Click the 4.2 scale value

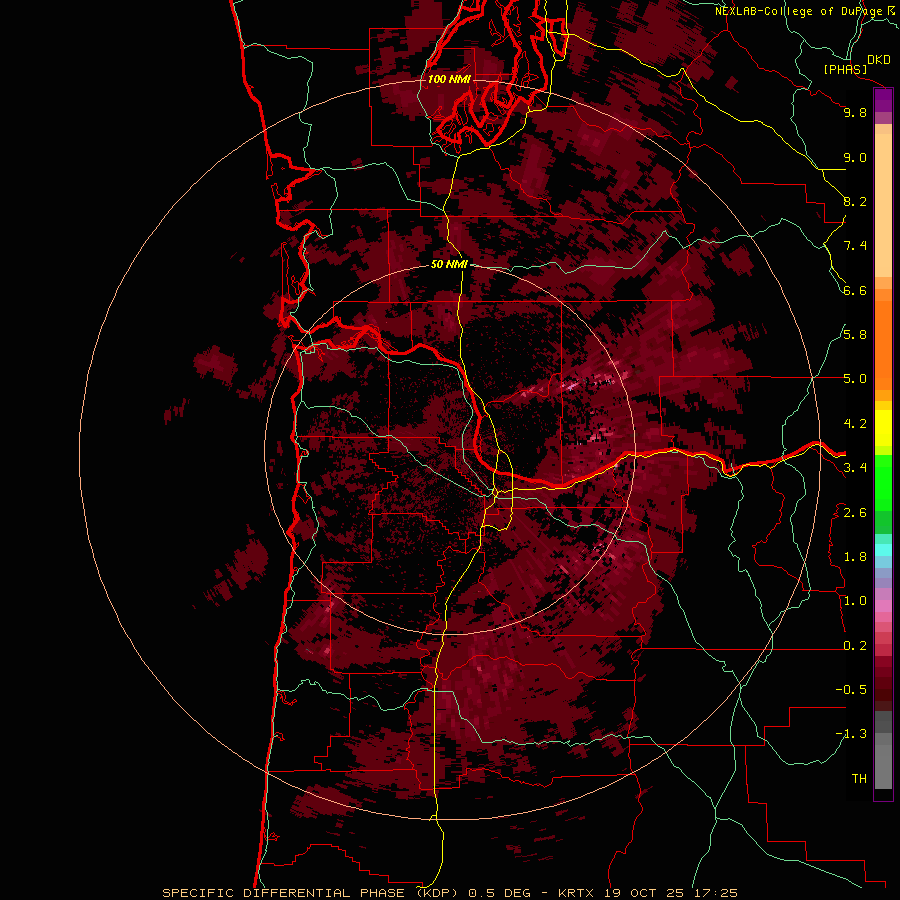point(855,424)
